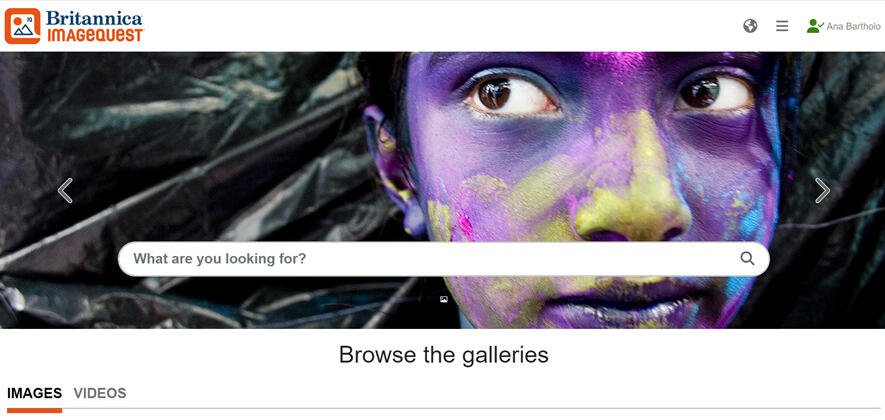Click the small image info icon on banner
885x420 pixels.
pos(444,299)
